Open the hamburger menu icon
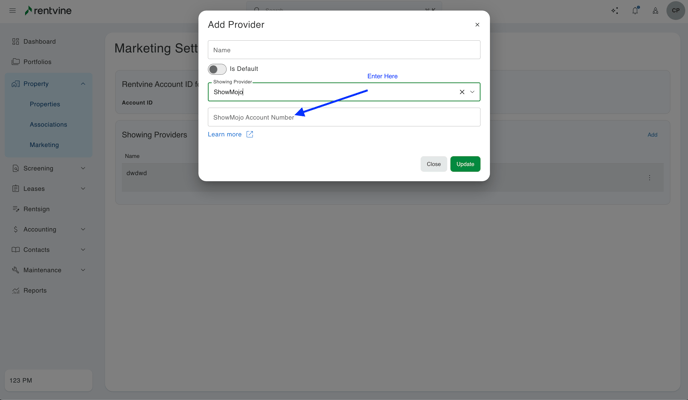688x400 pixels. (12, 11)
